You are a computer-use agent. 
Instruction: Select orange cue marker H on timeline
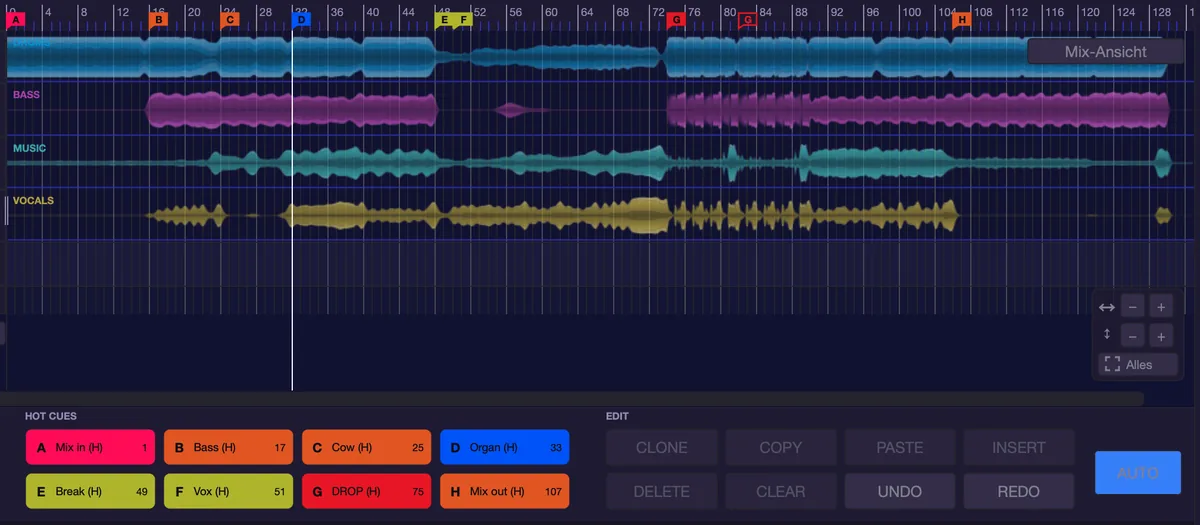[x=961, y=19]
